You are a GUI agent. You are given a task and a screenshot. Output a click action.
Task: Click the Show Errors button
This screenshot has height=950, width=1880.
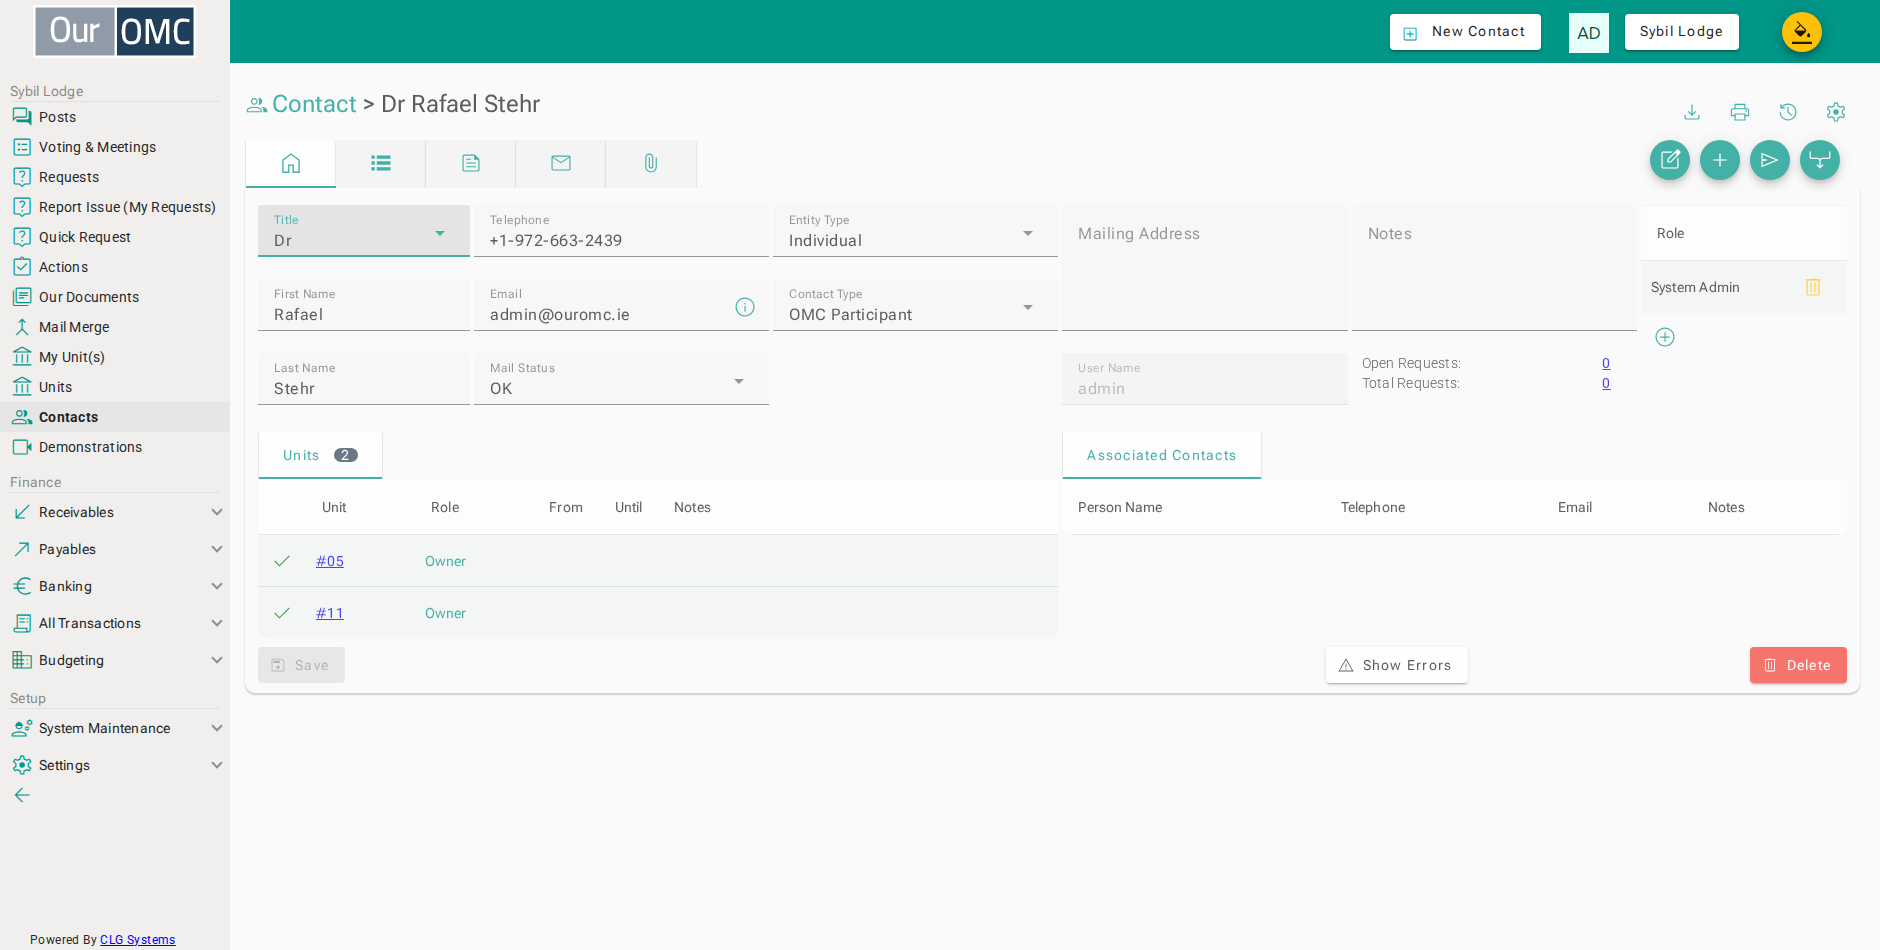coord(1396,665)
